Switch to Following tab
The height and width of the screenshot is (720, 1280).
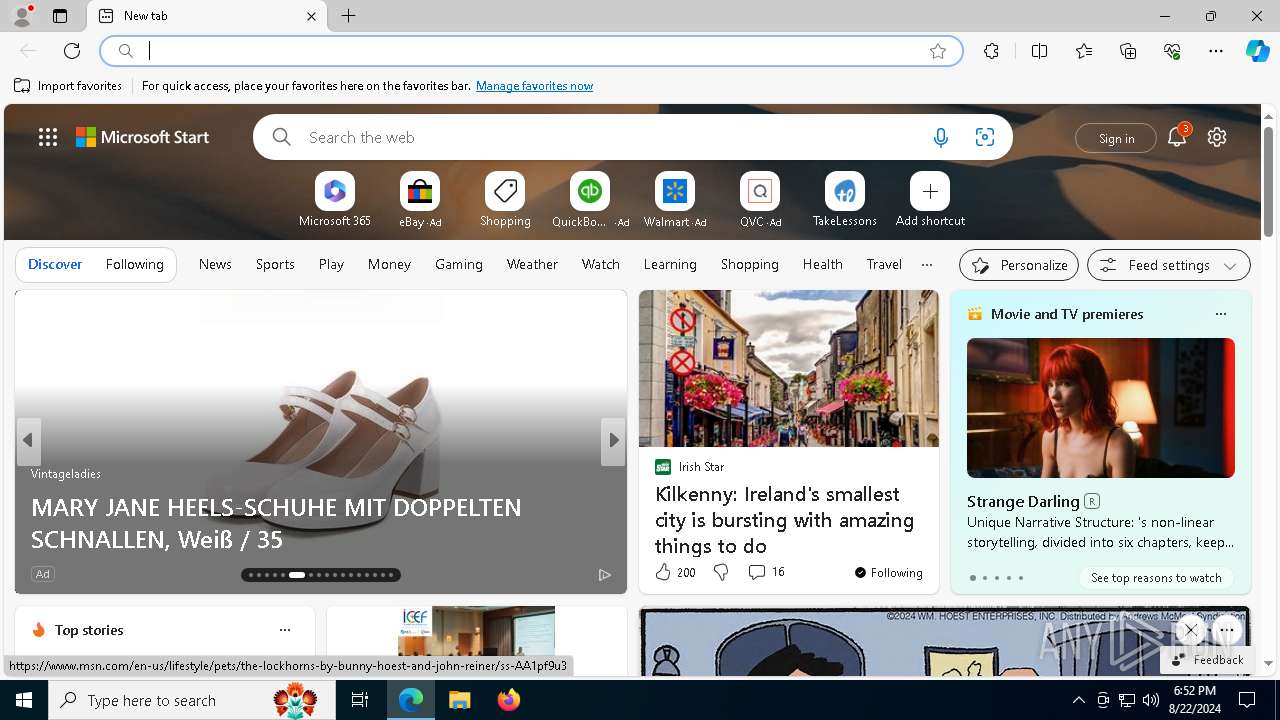click(134, 264)
